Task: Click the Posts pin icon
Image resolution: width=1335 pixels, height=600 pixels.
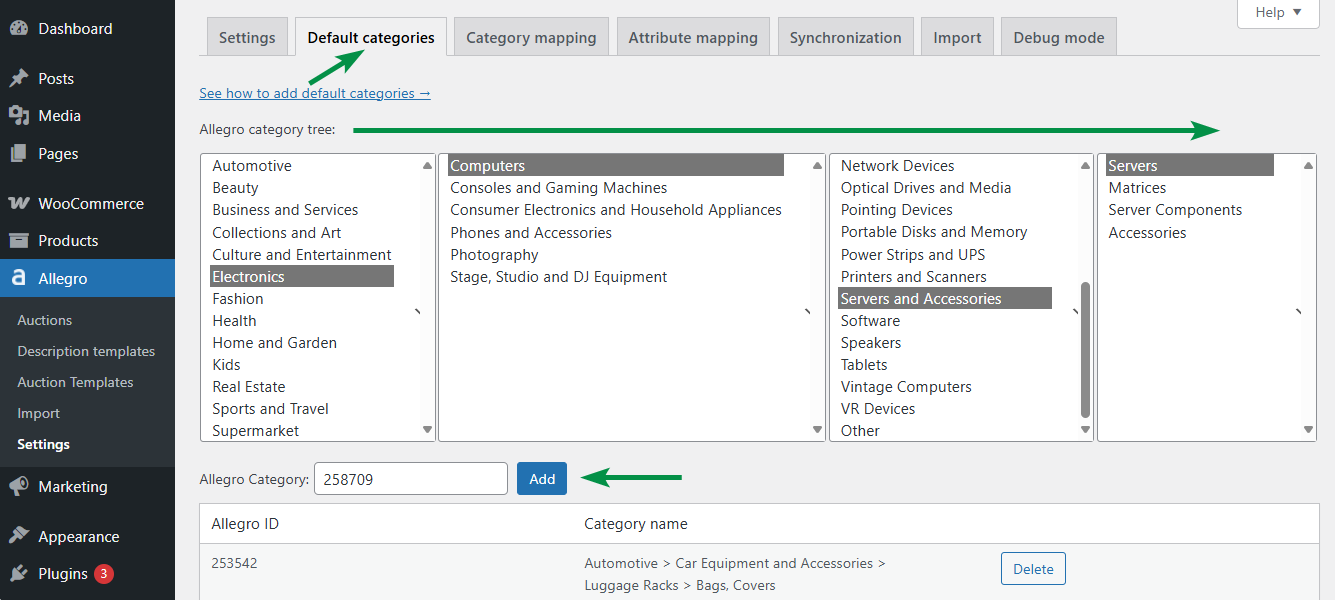Action: pyautogui.click(x=19, y=78)
